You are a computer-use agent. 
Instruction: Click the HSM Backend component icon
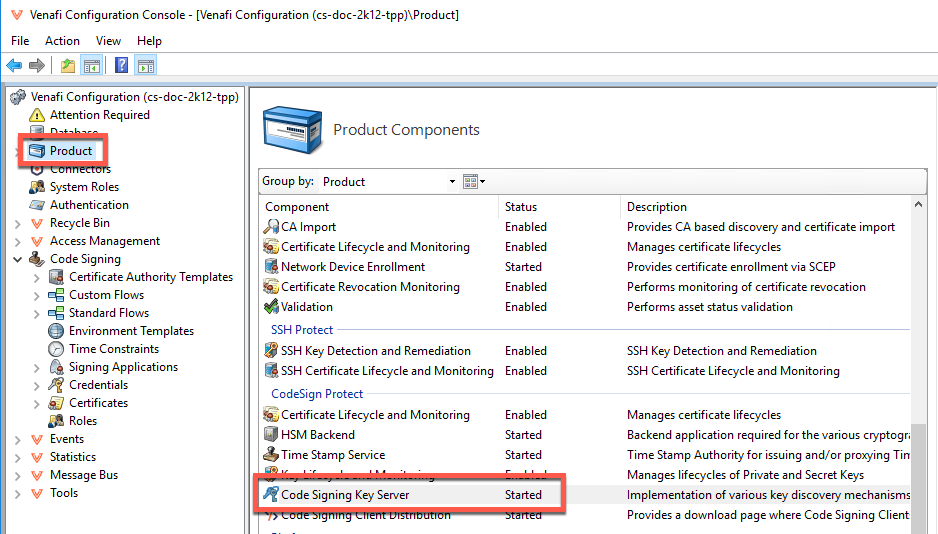271,435
